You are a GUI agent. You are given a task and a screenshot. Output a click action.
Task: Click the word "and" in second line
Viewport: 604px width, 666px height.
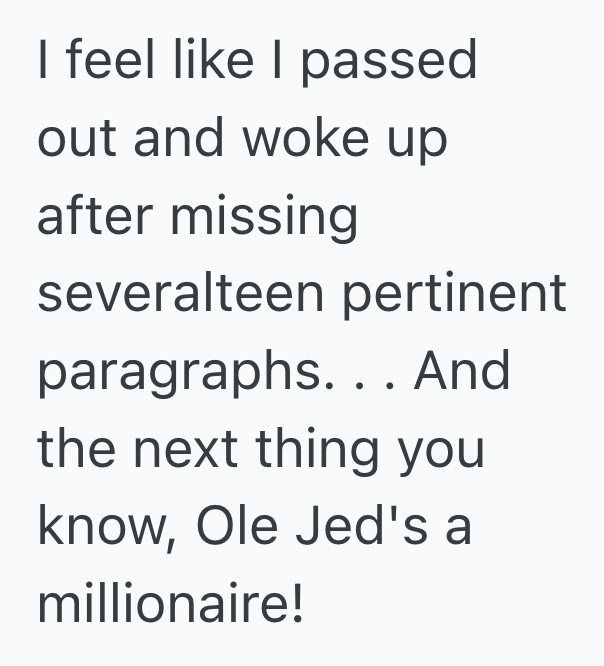(x=178, y=139)
